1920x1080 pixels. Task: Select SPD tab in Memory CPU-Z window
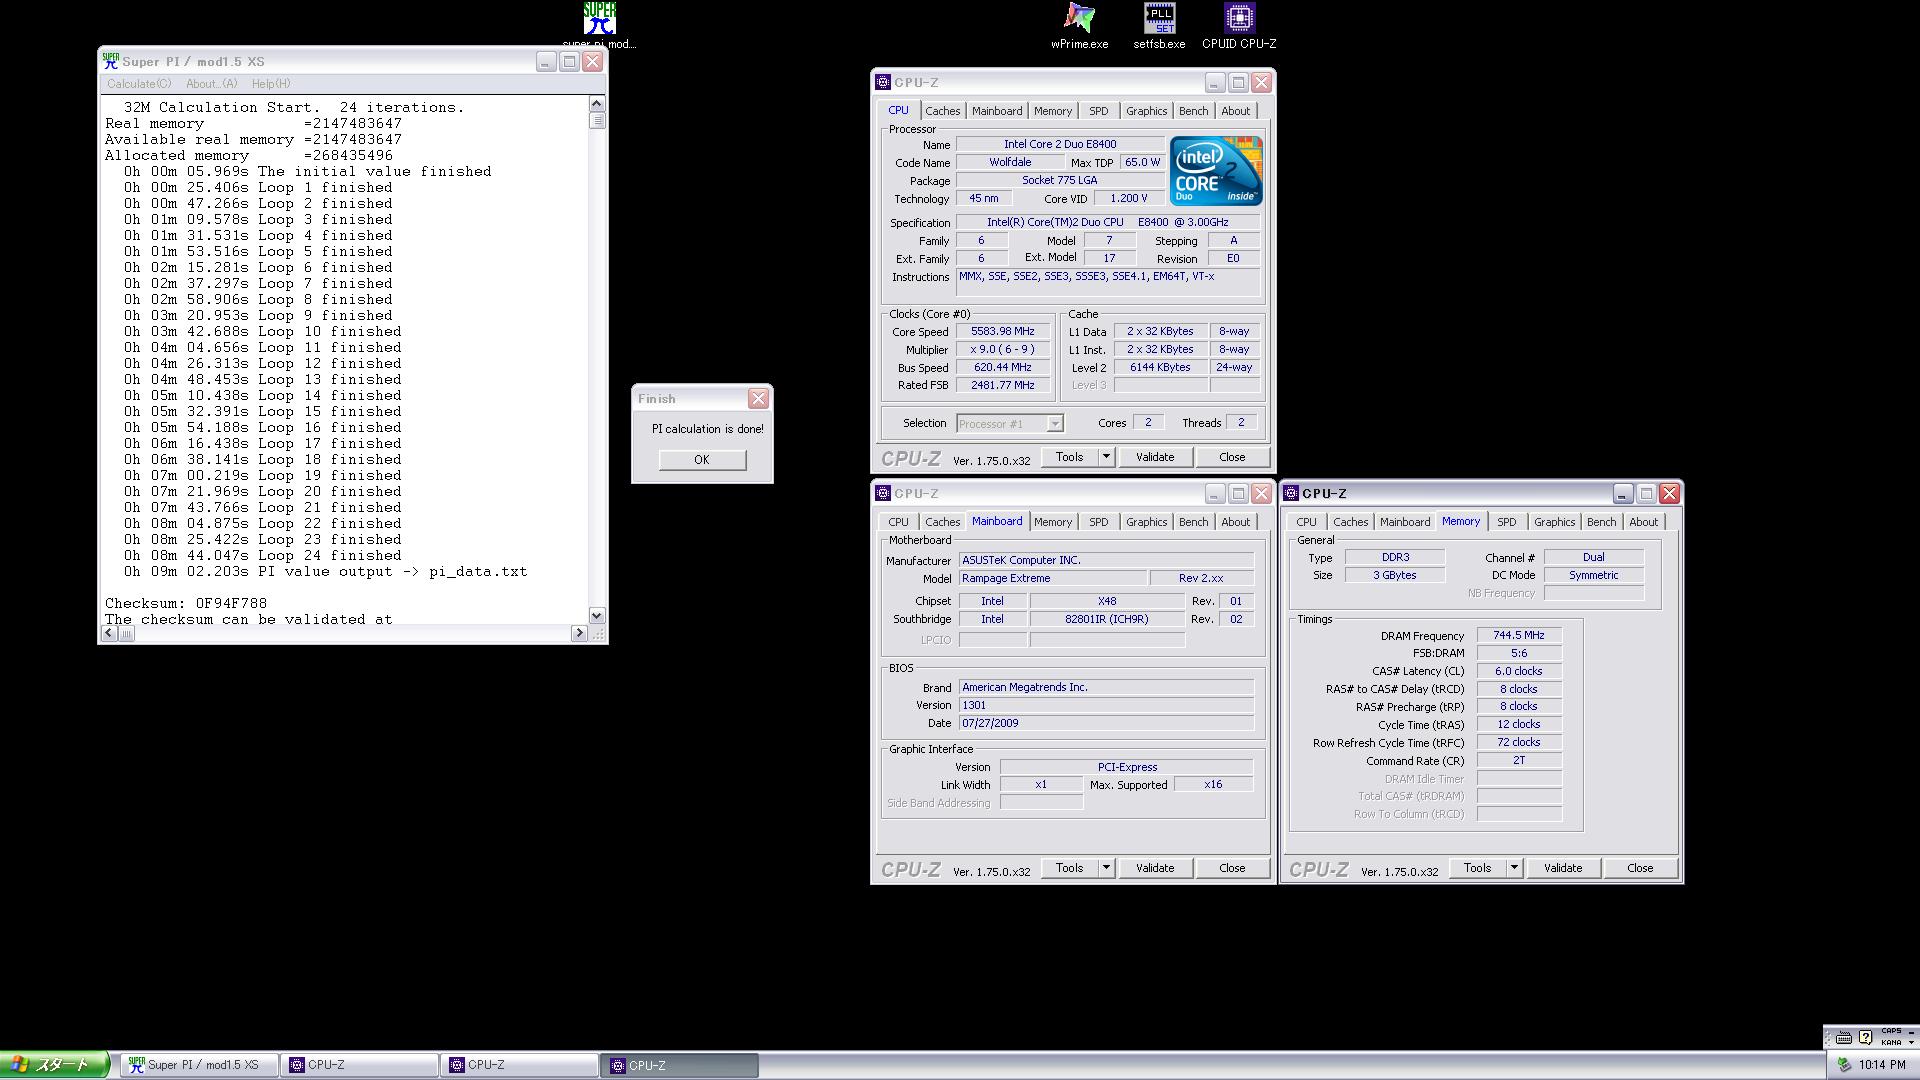click(1506, 522)
